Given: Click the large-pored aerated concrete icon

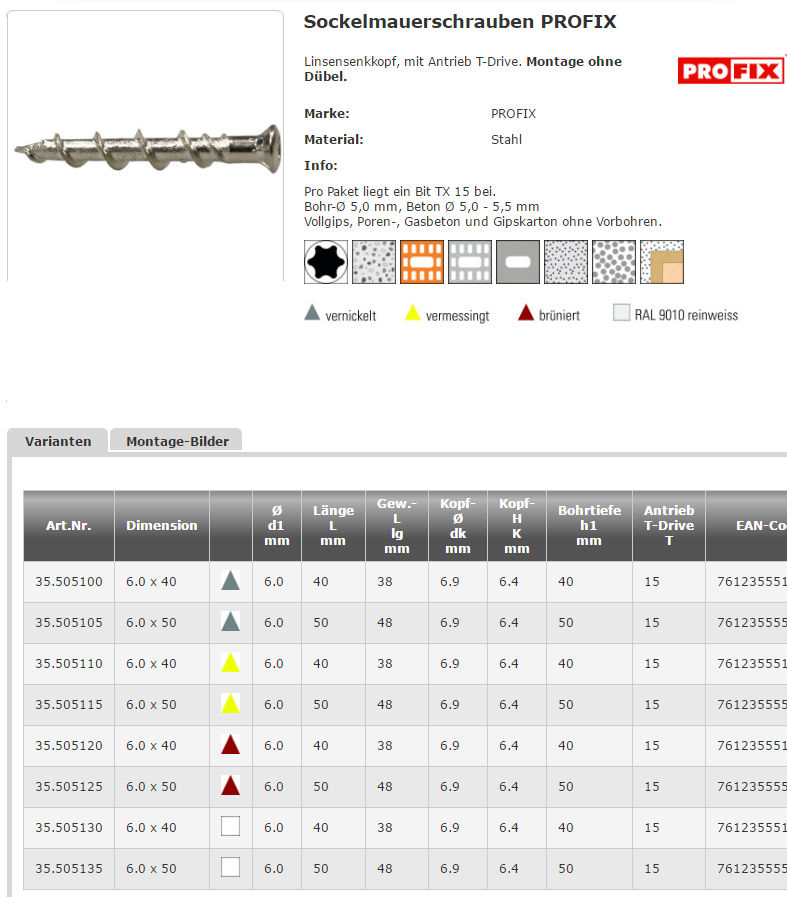Looking at the screenshot, I should tap(614, 262).
